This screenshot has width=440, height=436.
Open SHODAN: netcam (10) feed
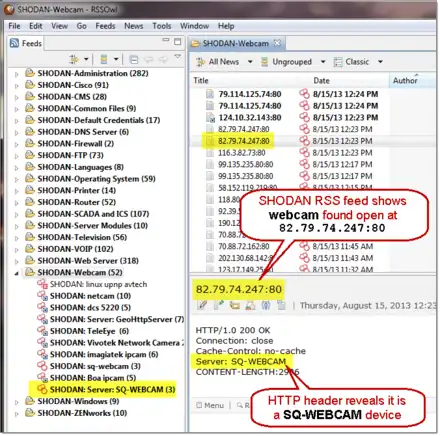click(x=90, y=296)
